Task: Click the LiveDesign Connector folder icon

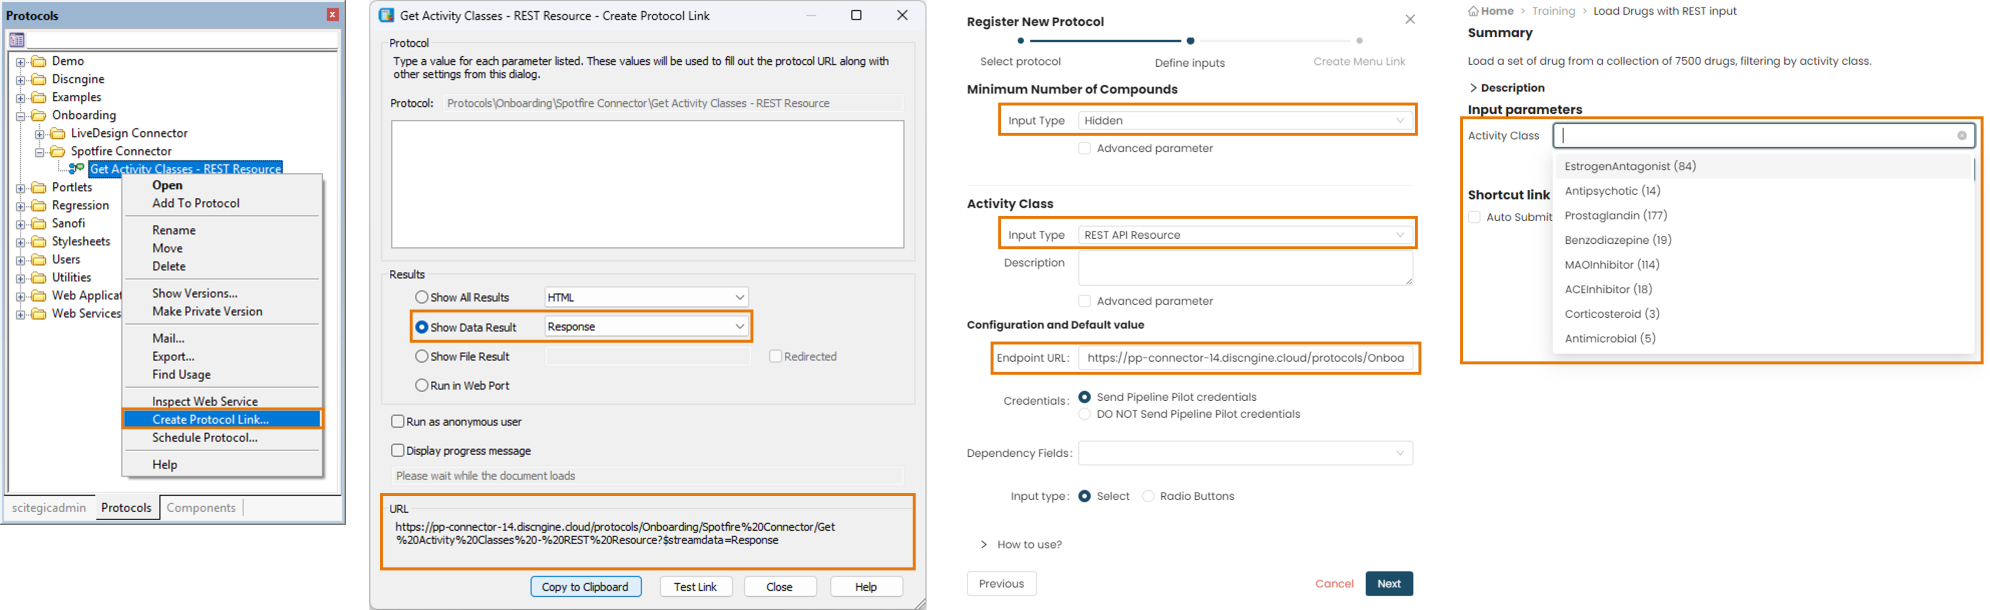Action: click(58, 133)
